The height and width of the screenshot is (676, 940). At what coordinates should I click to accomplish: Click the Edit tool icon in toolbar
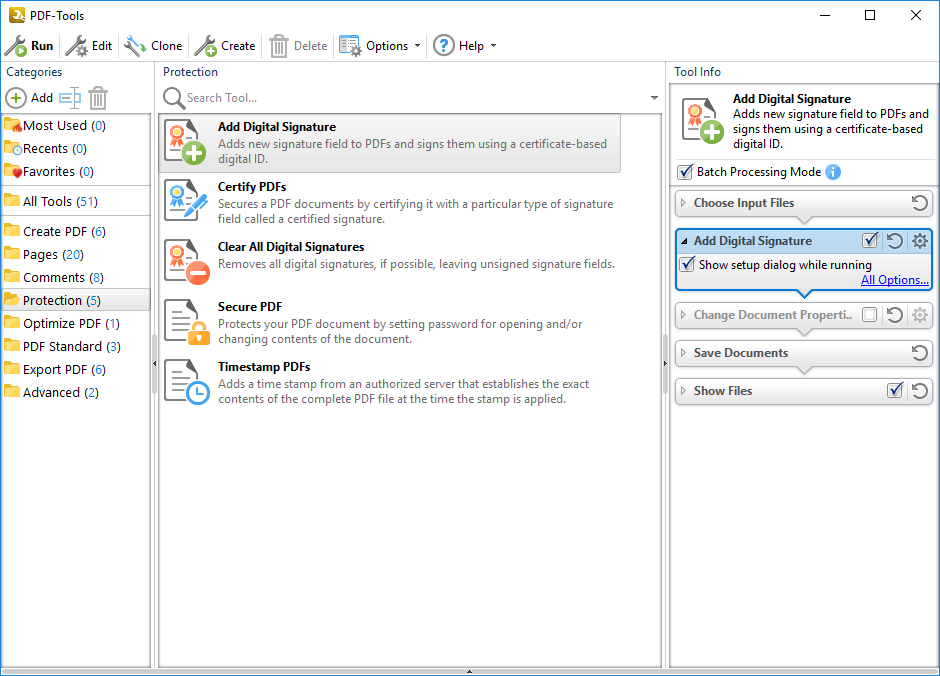click(76, 46)
